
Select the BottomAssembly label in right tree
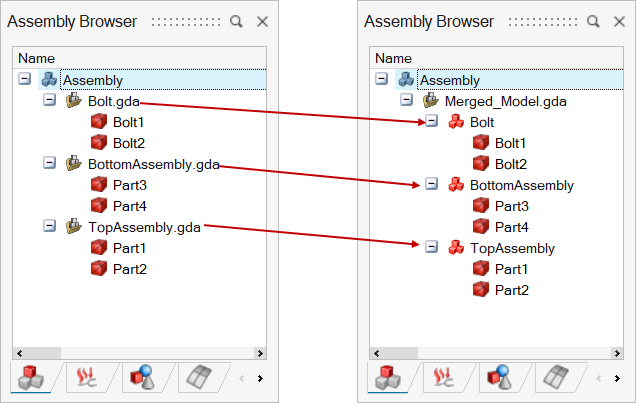tap(522, 185)
